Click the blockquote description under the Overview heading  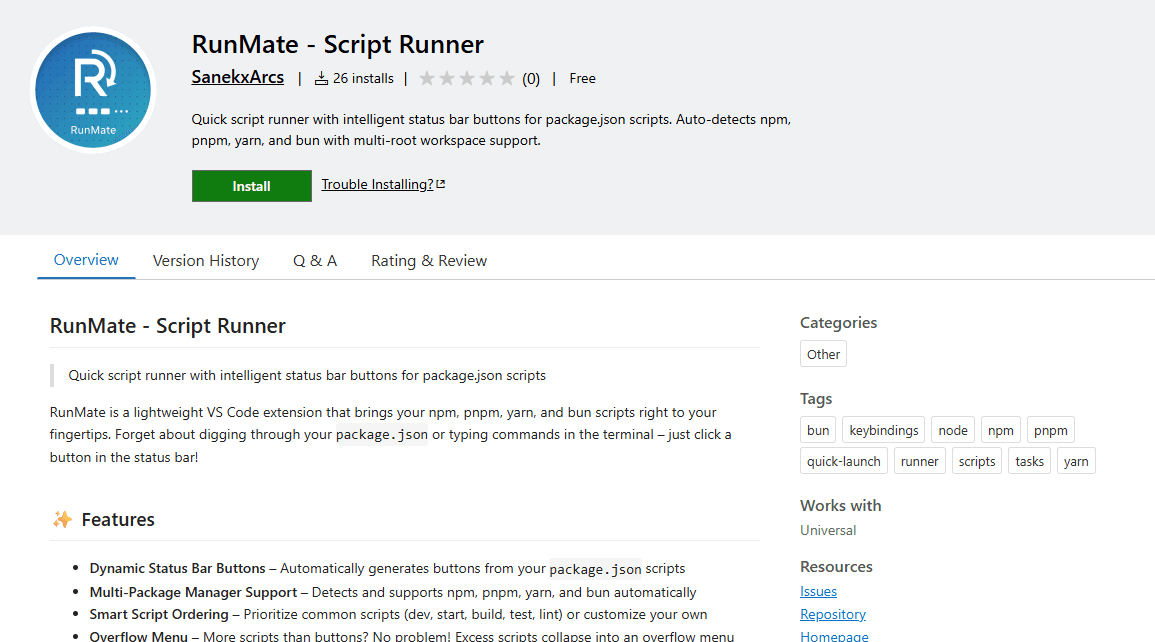coord(307,375)
